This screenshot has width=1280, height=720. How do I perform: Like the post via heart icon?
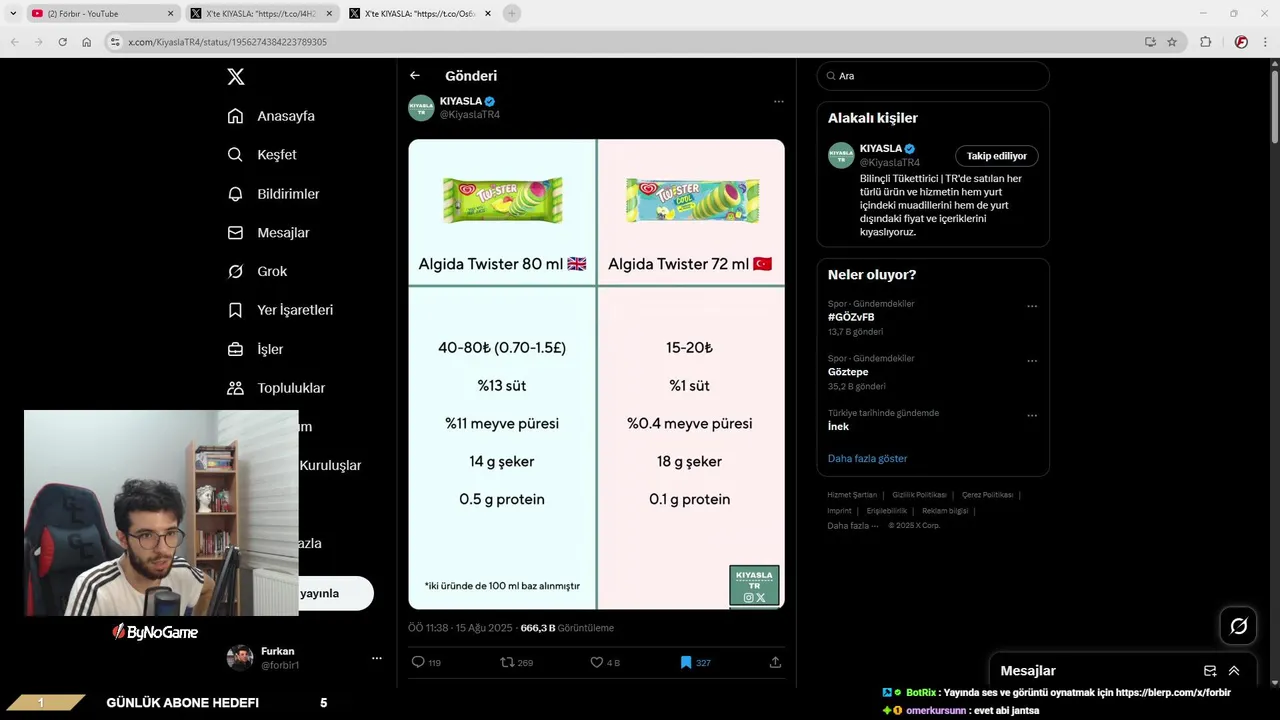(597, 662)
